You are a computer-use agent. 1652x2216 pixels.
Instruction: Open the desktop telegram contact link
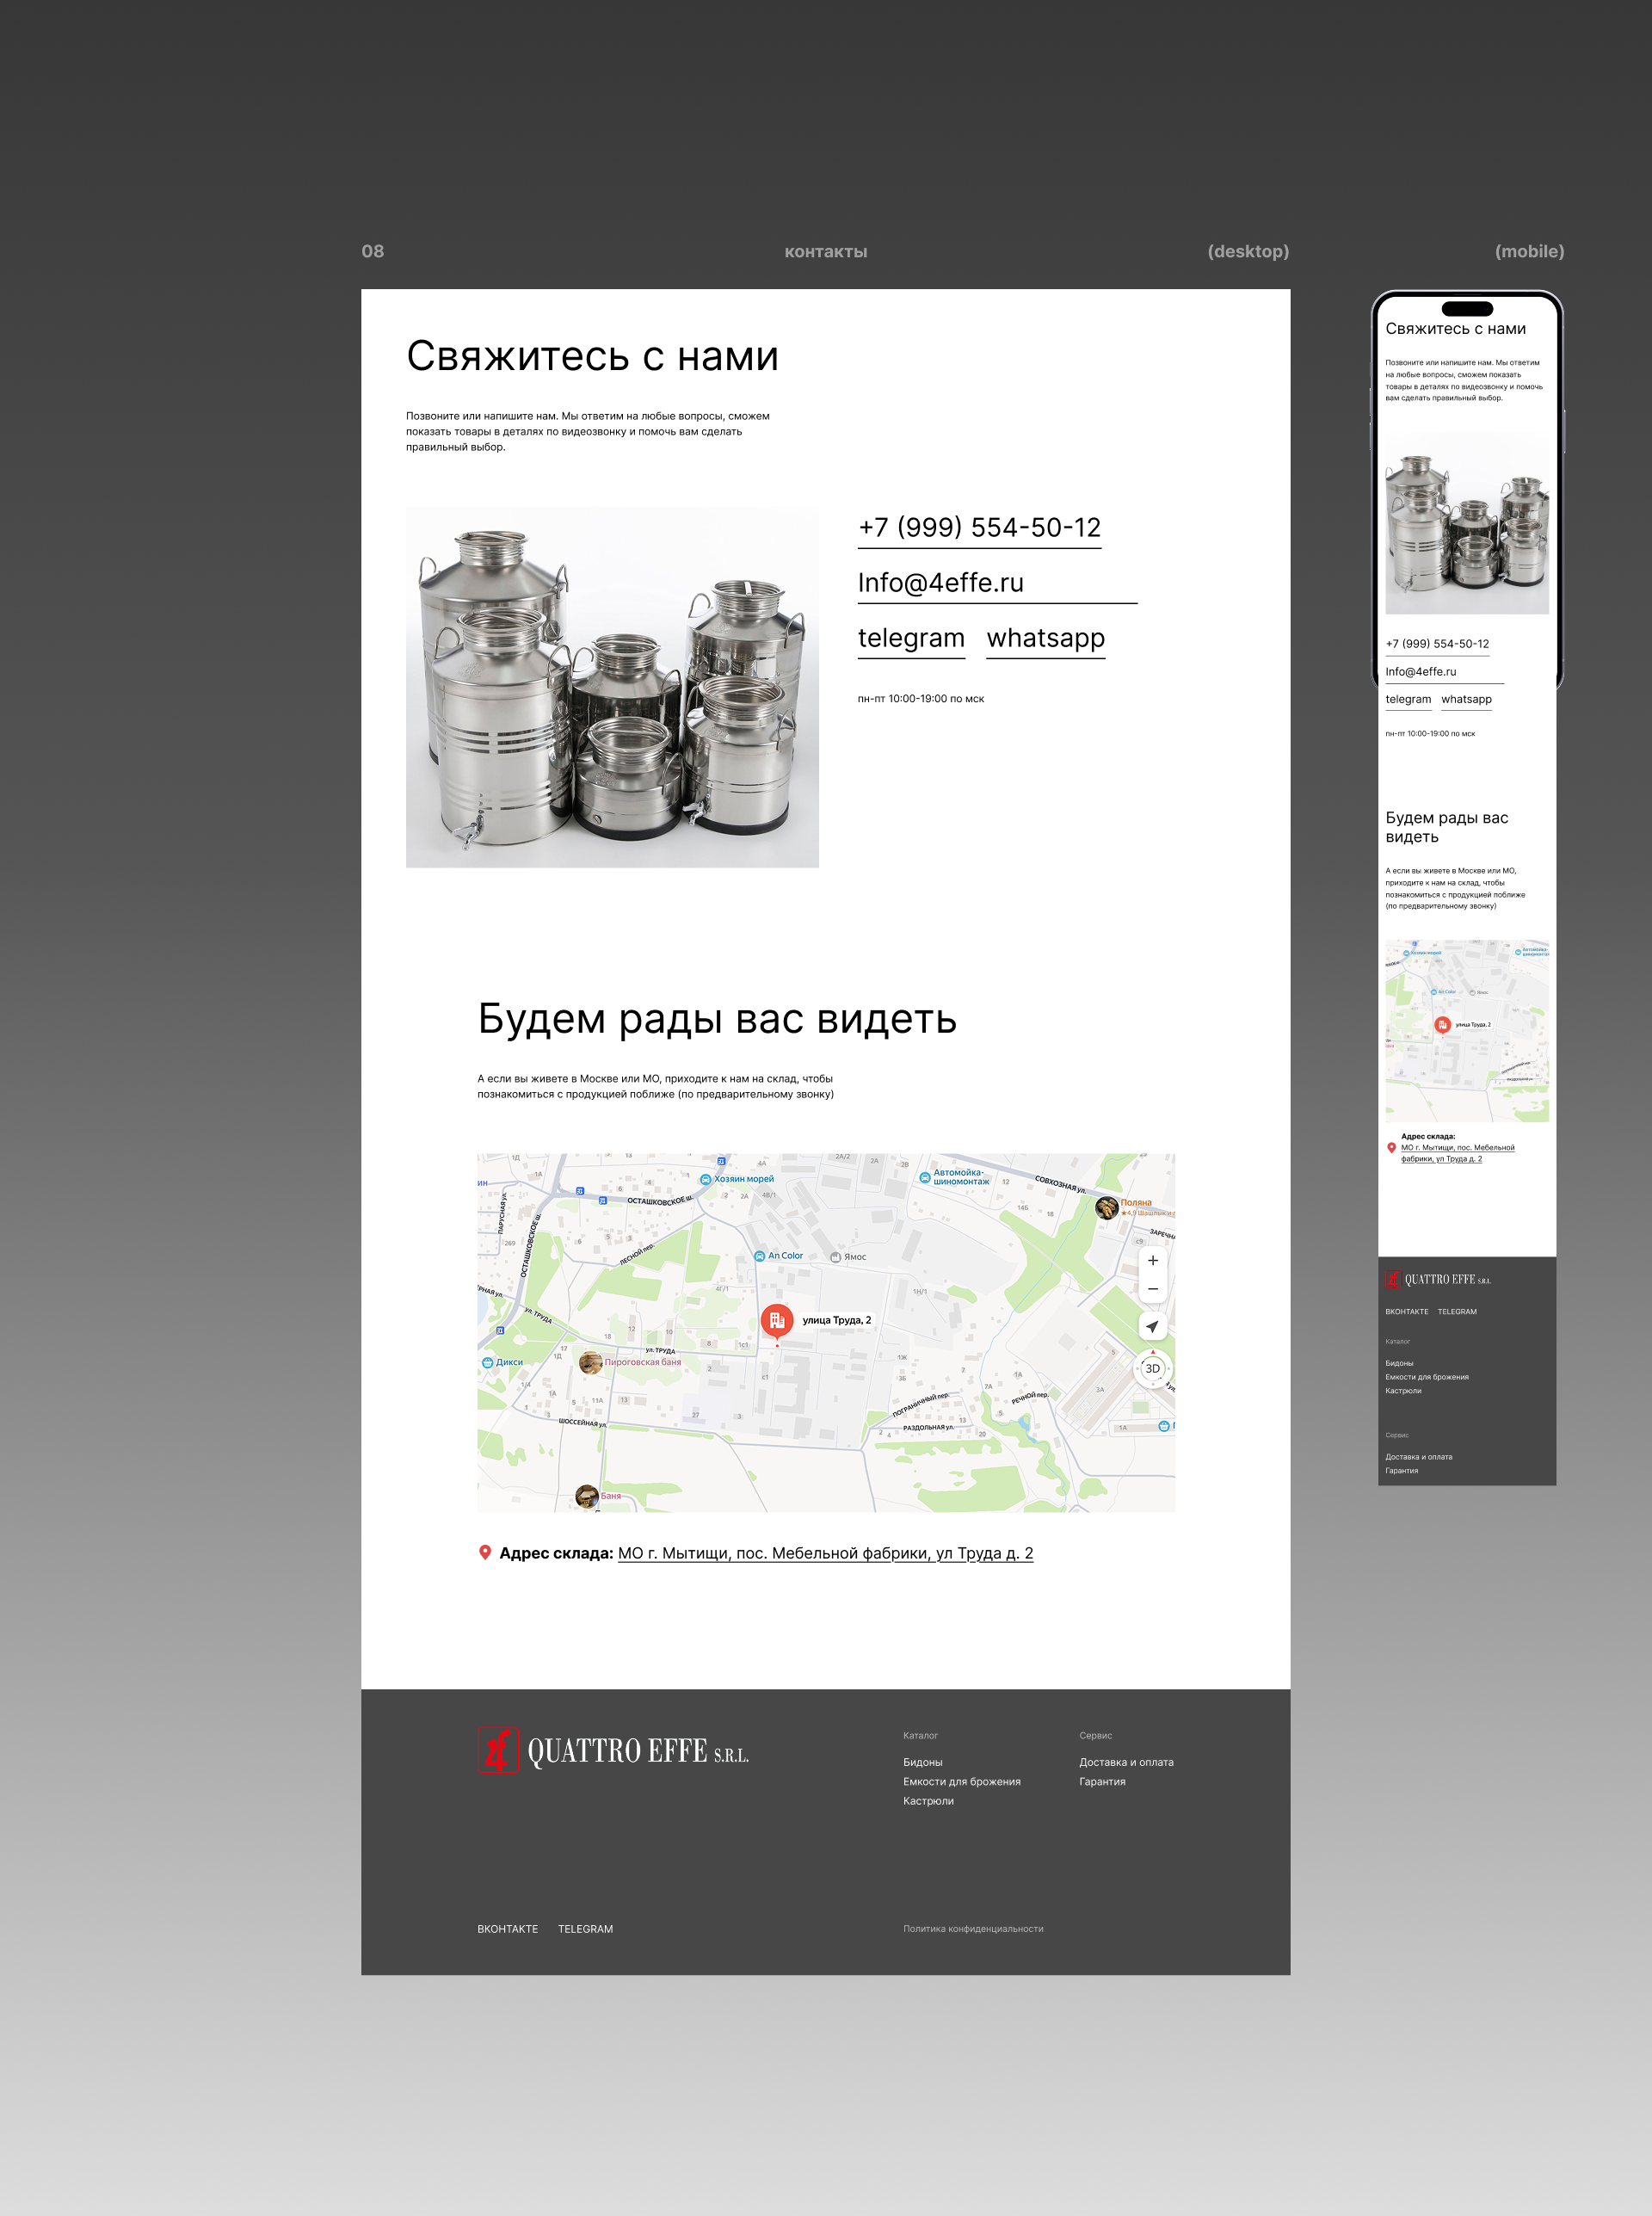(x=911, y=638)
